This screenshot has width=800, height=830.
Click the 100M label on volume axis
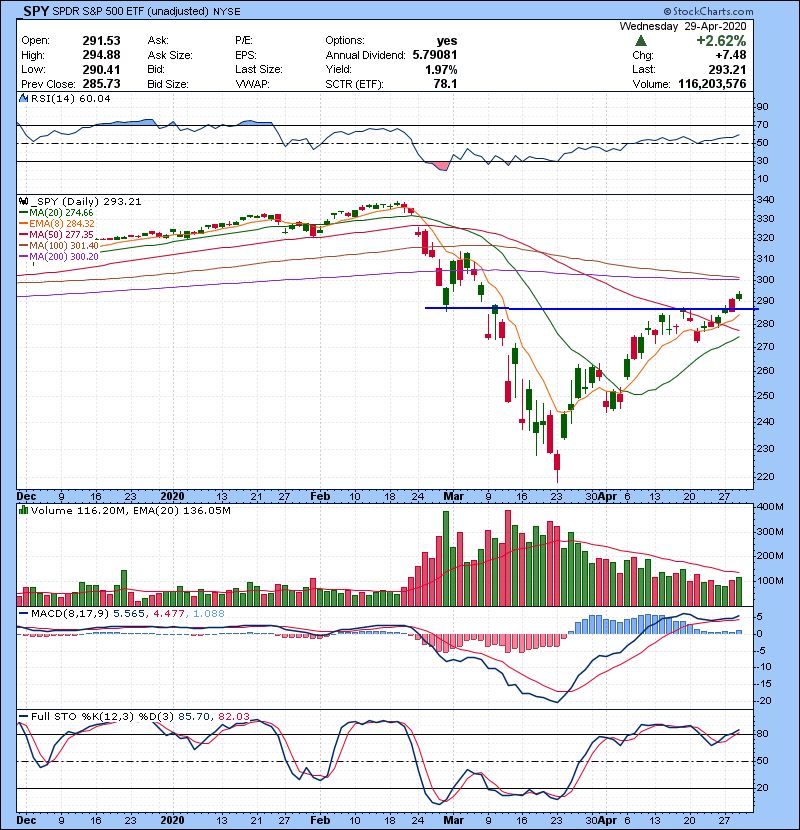pos(770,581)
